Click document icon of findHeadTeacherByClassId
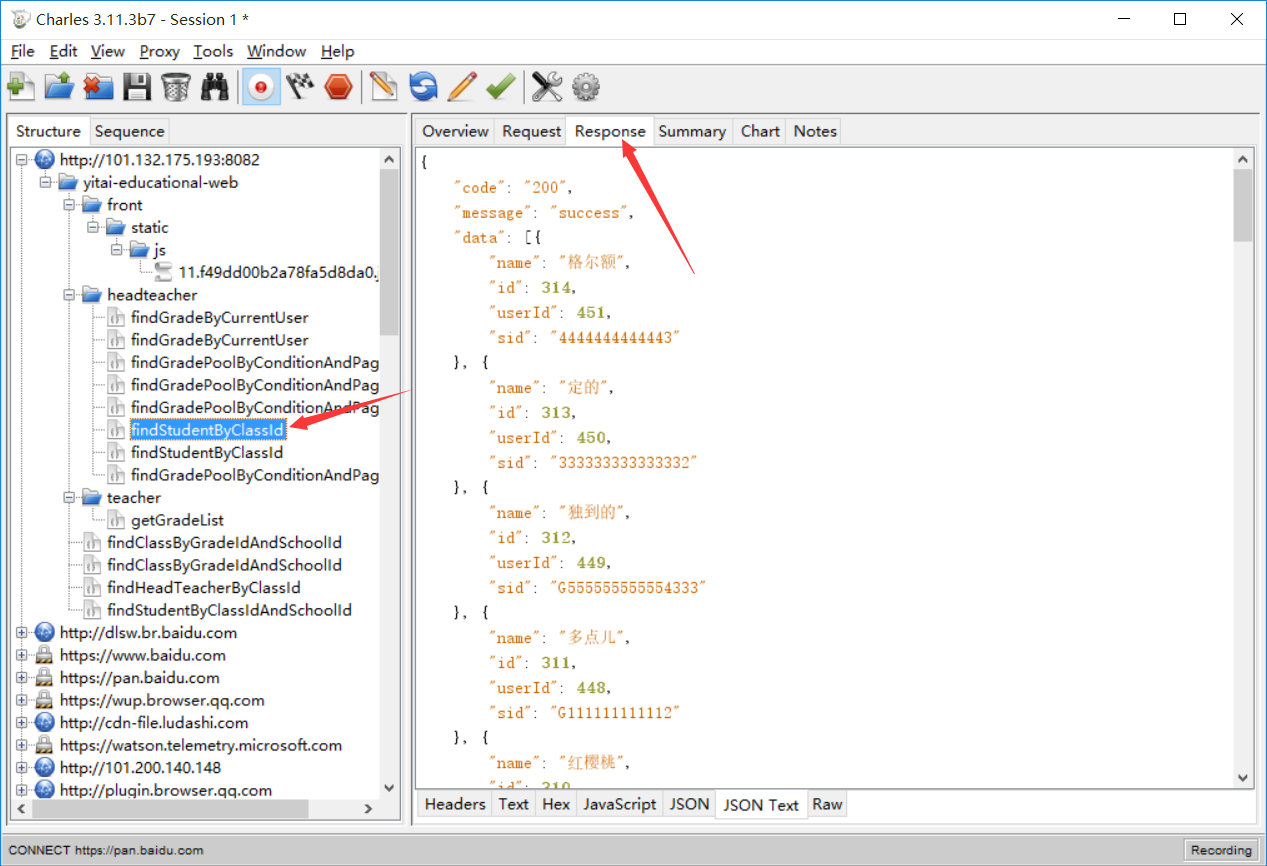The image size is (1267, 866). point(92,587)
